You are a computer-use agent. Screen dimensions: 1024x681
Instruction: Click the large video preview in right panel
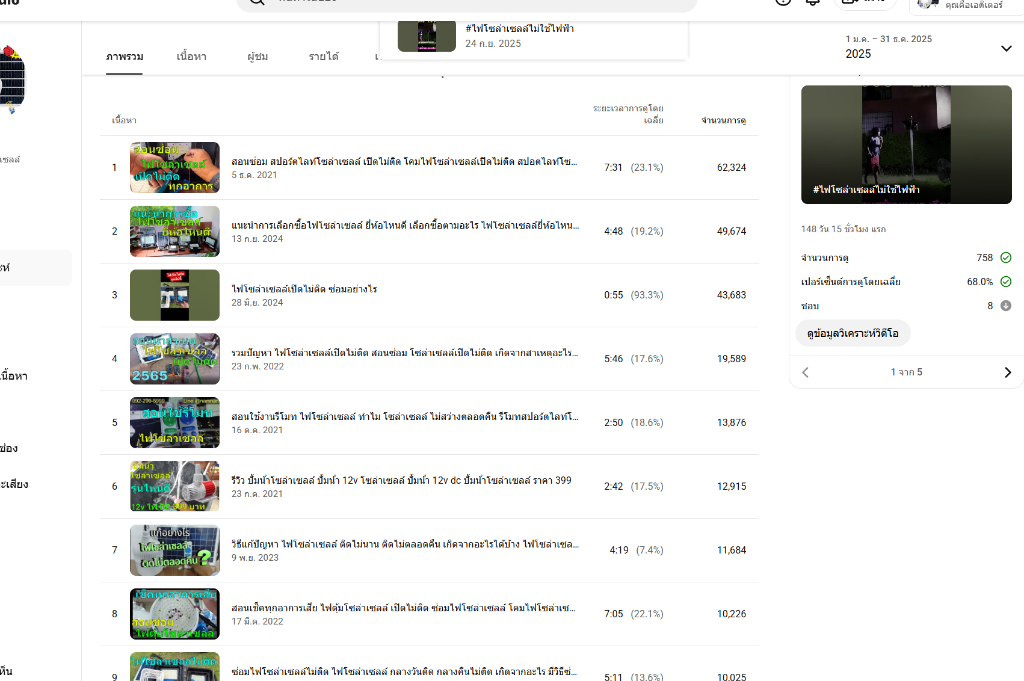[x=906, y=144]
